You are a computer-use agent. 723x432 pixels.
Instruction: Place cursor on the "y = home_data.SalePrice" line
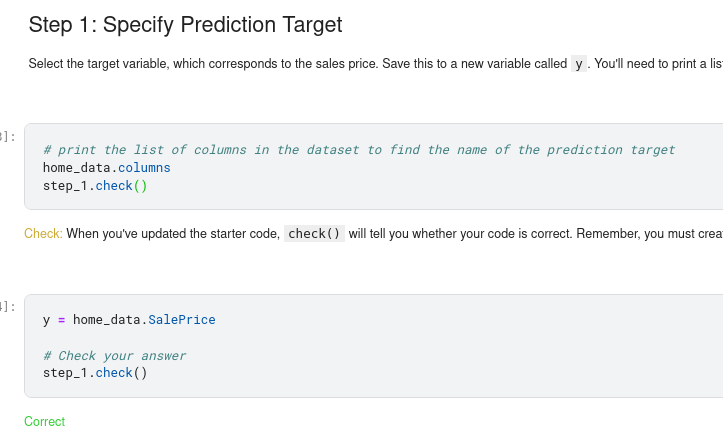pyautogui.click(x=128, y=320)
